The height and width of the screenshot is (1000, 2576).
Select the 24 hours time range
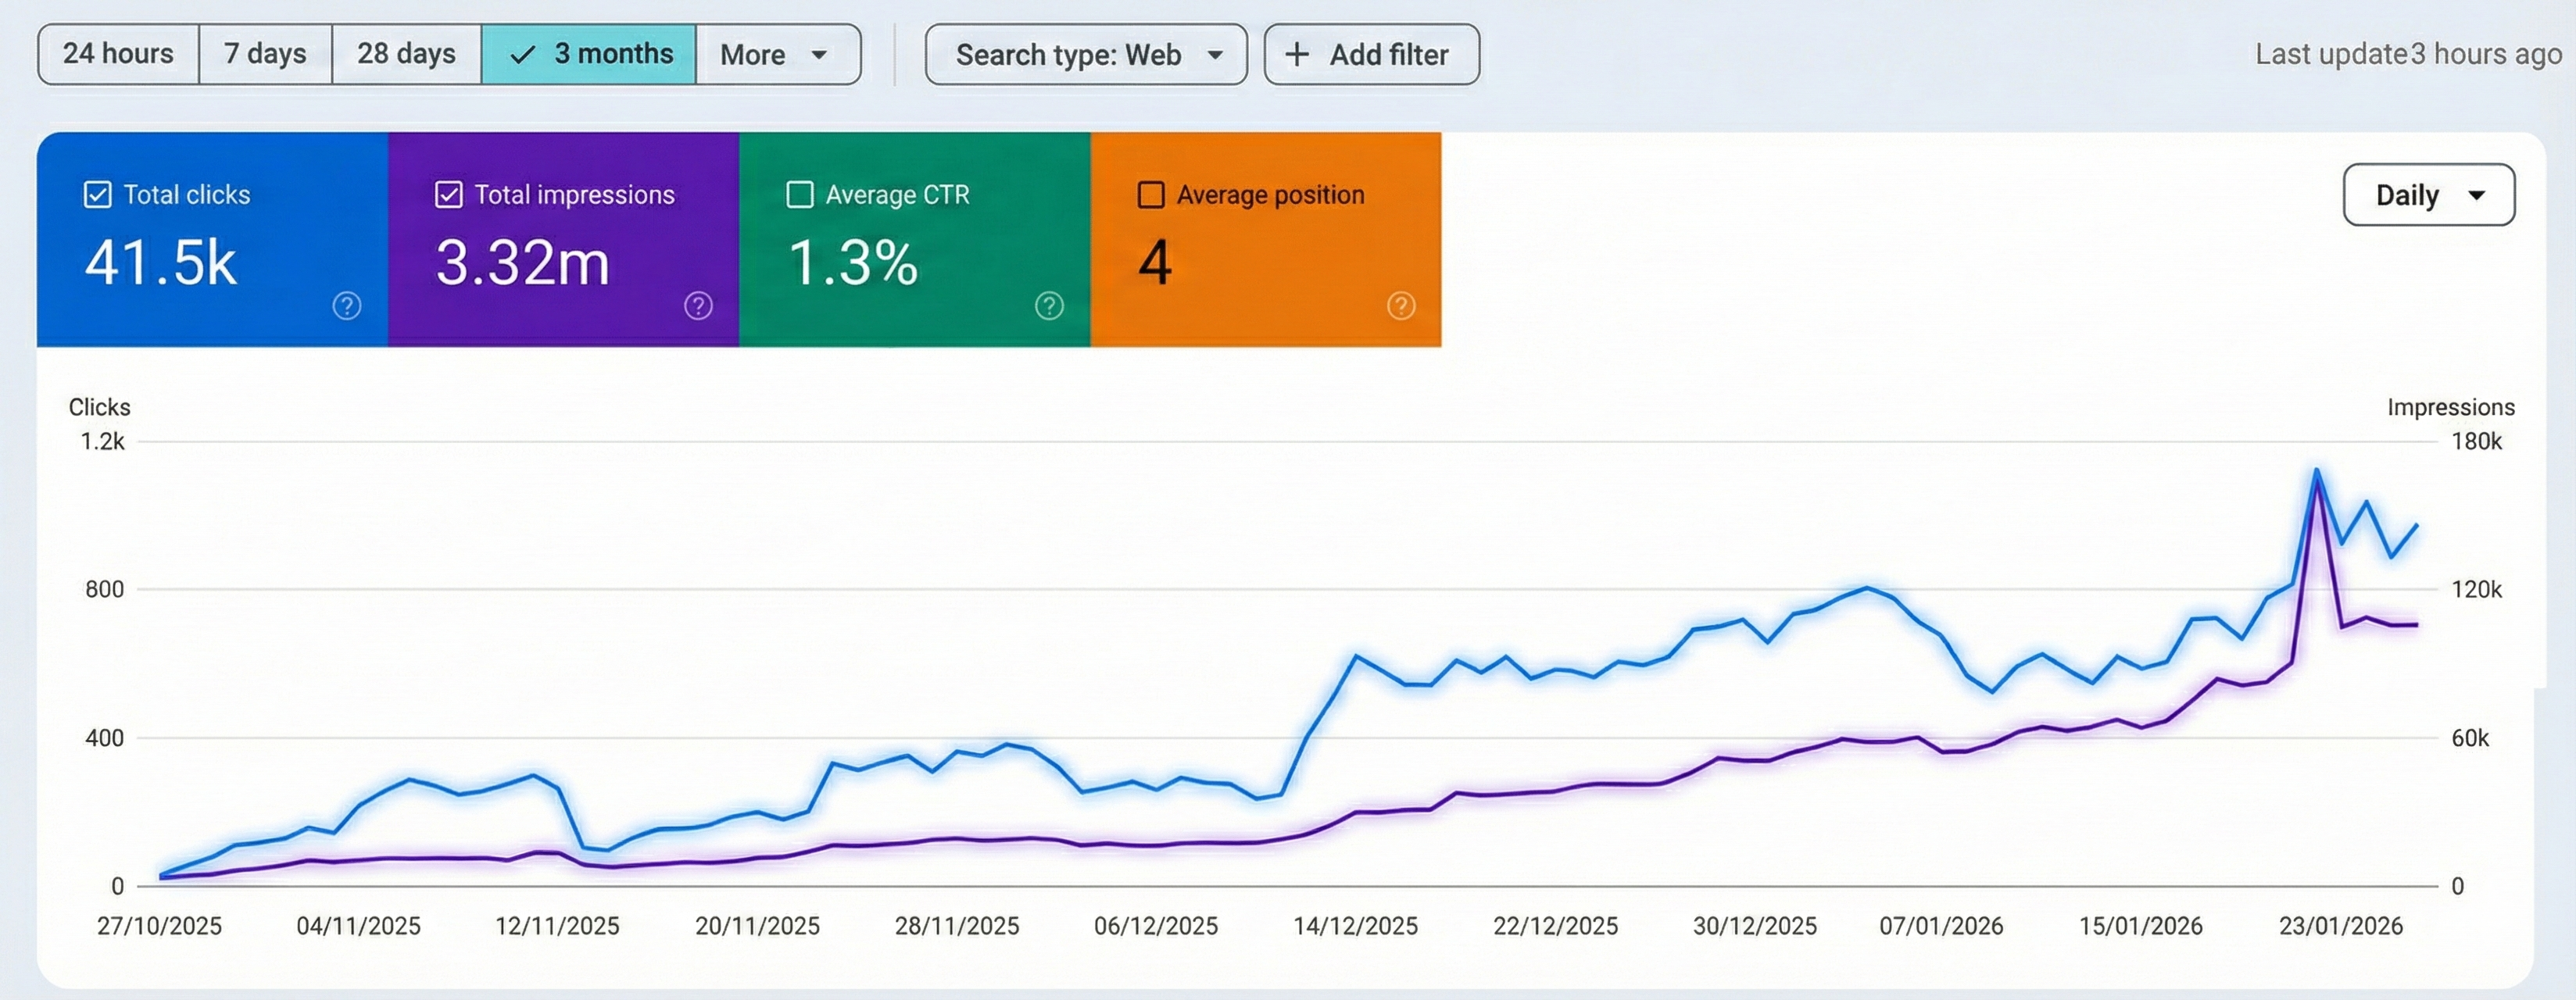[117, 54]
